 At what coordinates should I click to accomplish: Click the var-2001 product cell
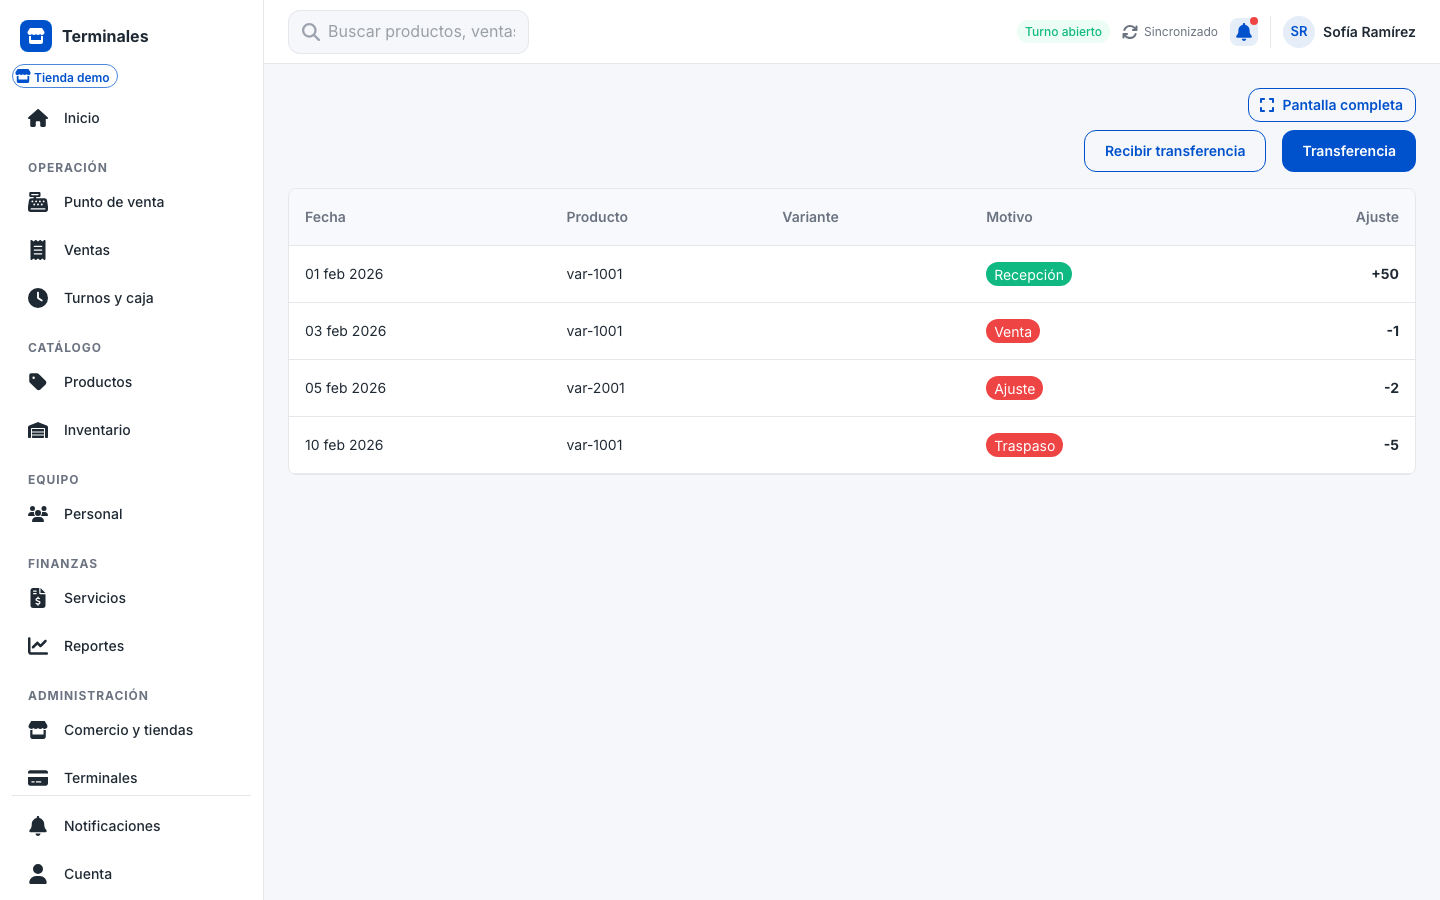[596, 388]
